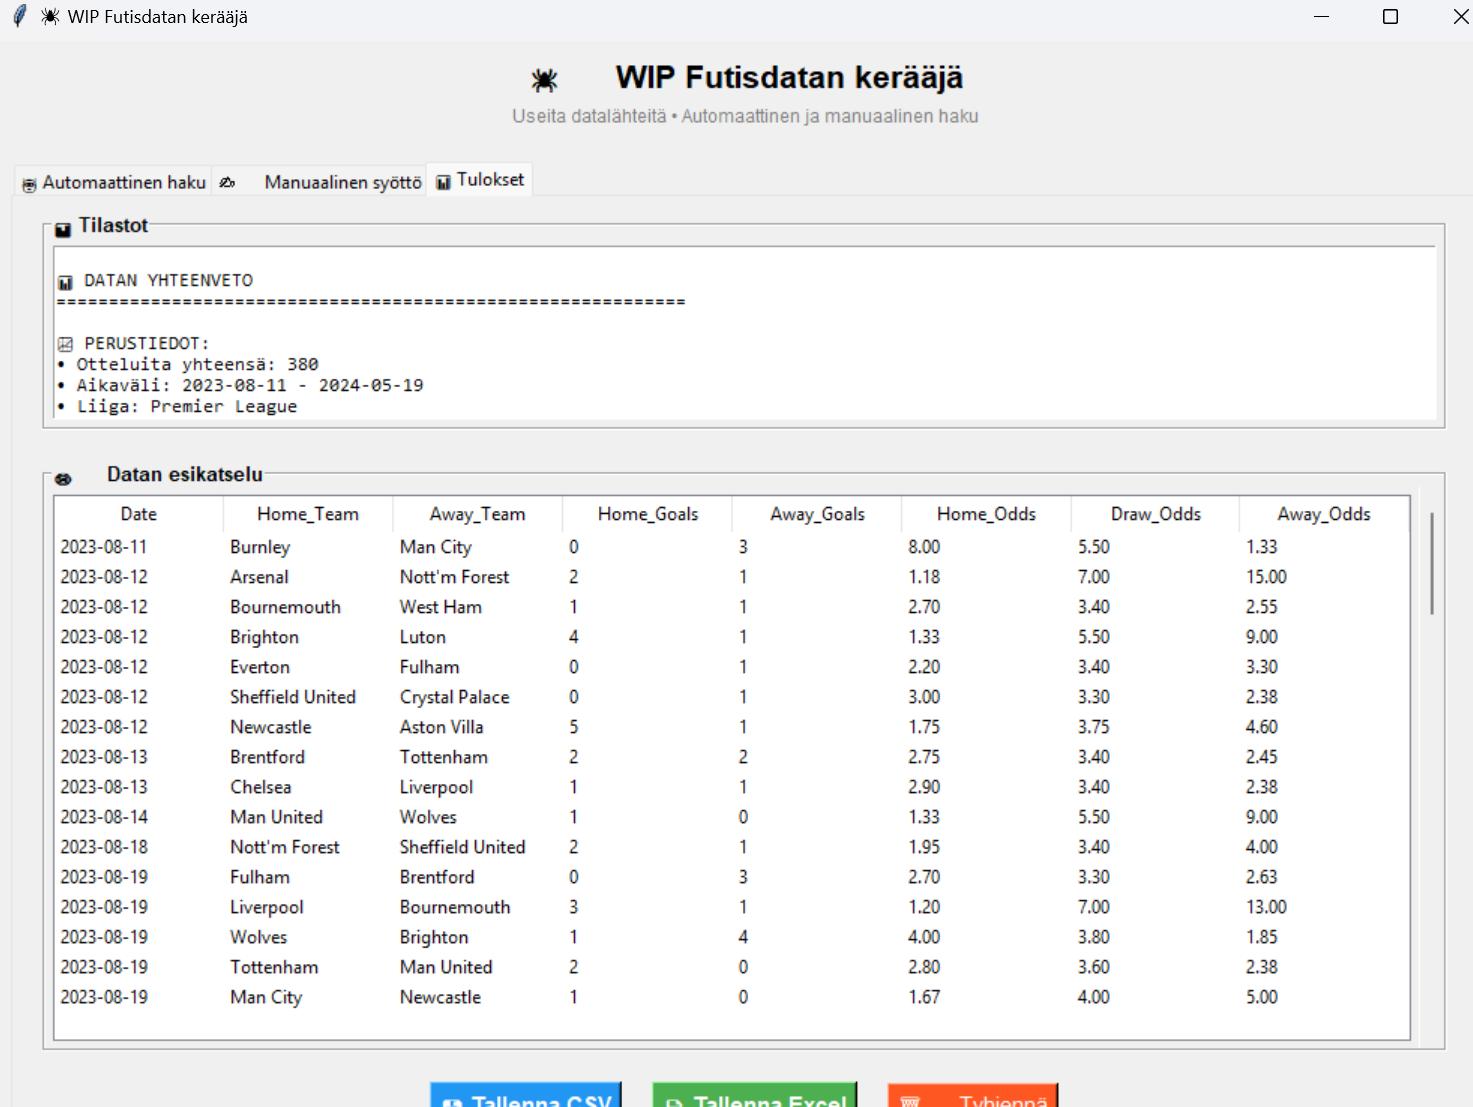
Task: Click the chart icon next to DATAN YHTEENVETO
Action: click(x=66, y=282)
